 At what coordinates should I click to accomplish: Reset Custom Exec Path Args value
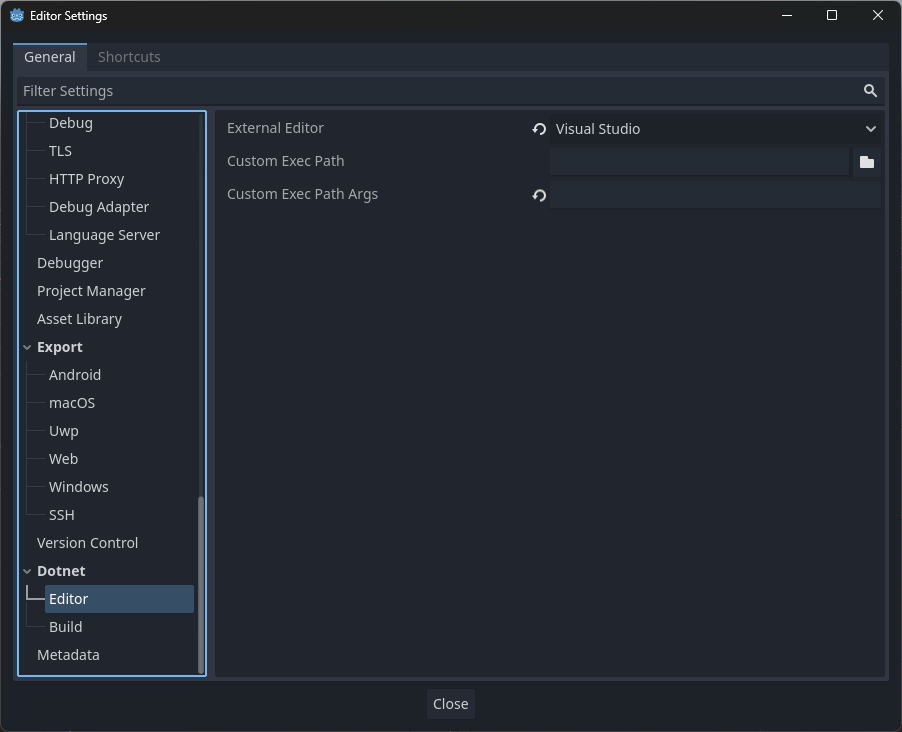pos(539,195)
